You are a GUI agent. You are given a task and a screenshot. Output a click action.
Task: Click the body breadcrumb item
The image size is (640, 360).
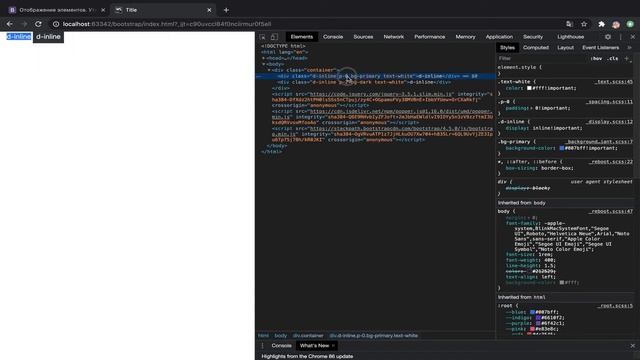click(x=280, y=336)
